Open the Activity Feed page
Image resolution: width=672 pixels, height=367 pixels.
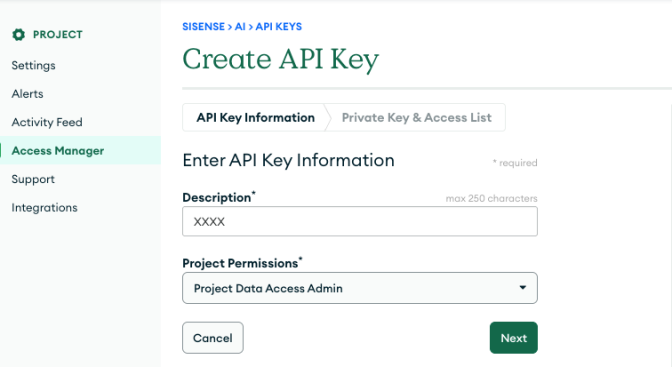point(47,122)
